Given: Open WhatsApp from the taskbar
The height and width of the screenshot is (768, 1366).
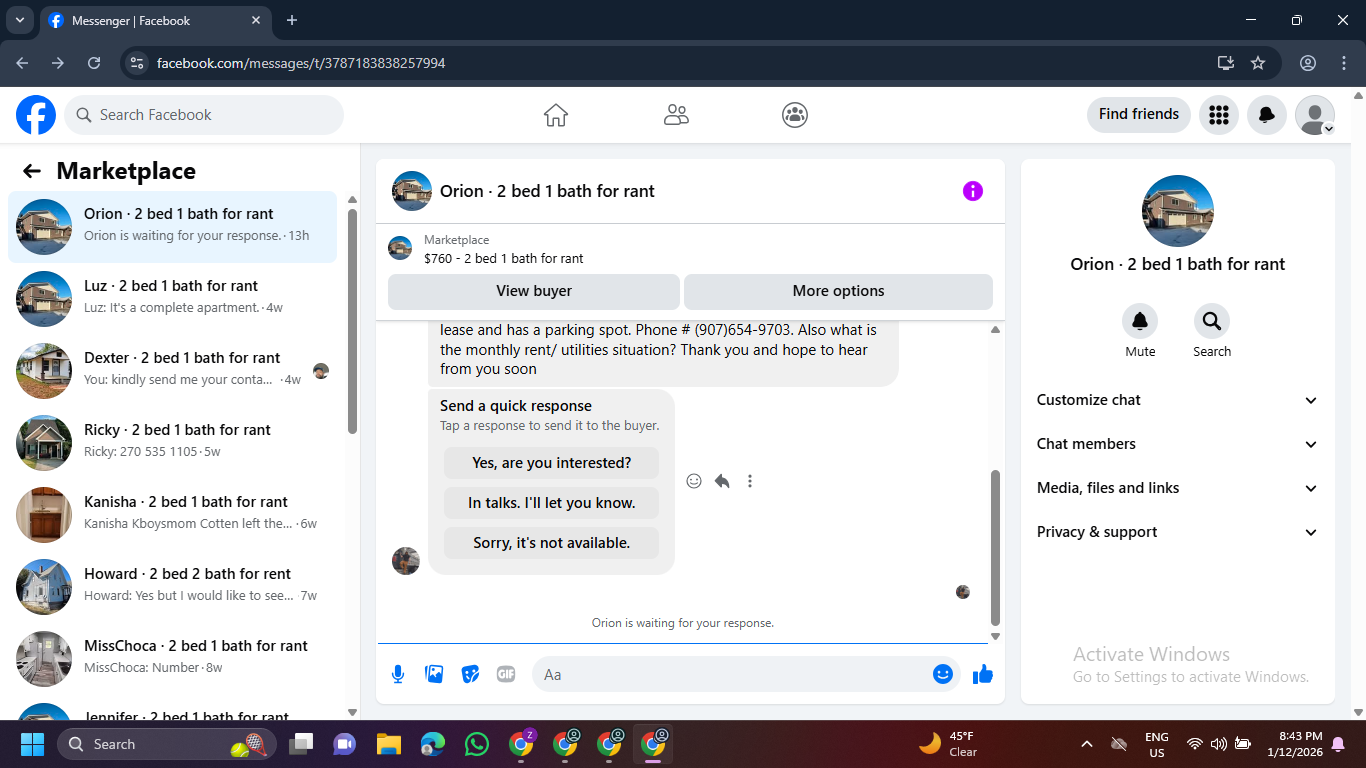Looking at the screenshot, I should 477,744.
